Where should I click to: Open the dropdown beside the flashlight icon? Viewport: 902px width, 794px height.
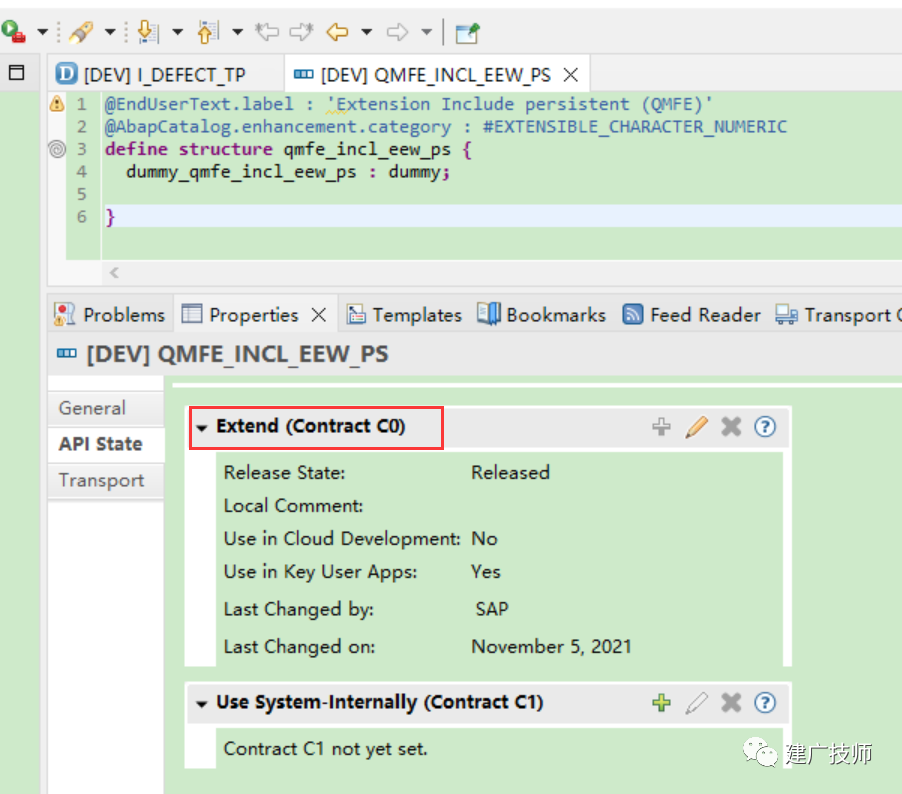click(x=110, y=32)
